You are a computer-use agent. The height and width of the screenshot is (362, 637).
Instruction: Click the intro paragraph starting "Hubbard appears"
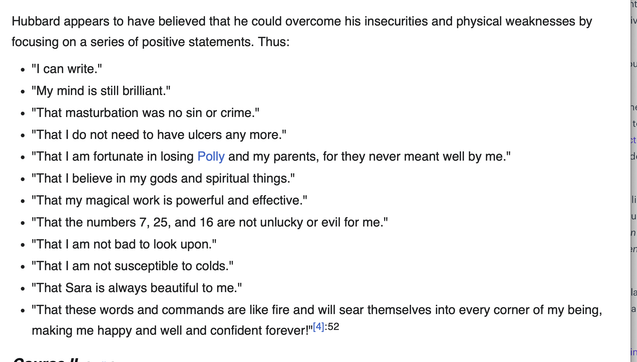coord(302,31)
